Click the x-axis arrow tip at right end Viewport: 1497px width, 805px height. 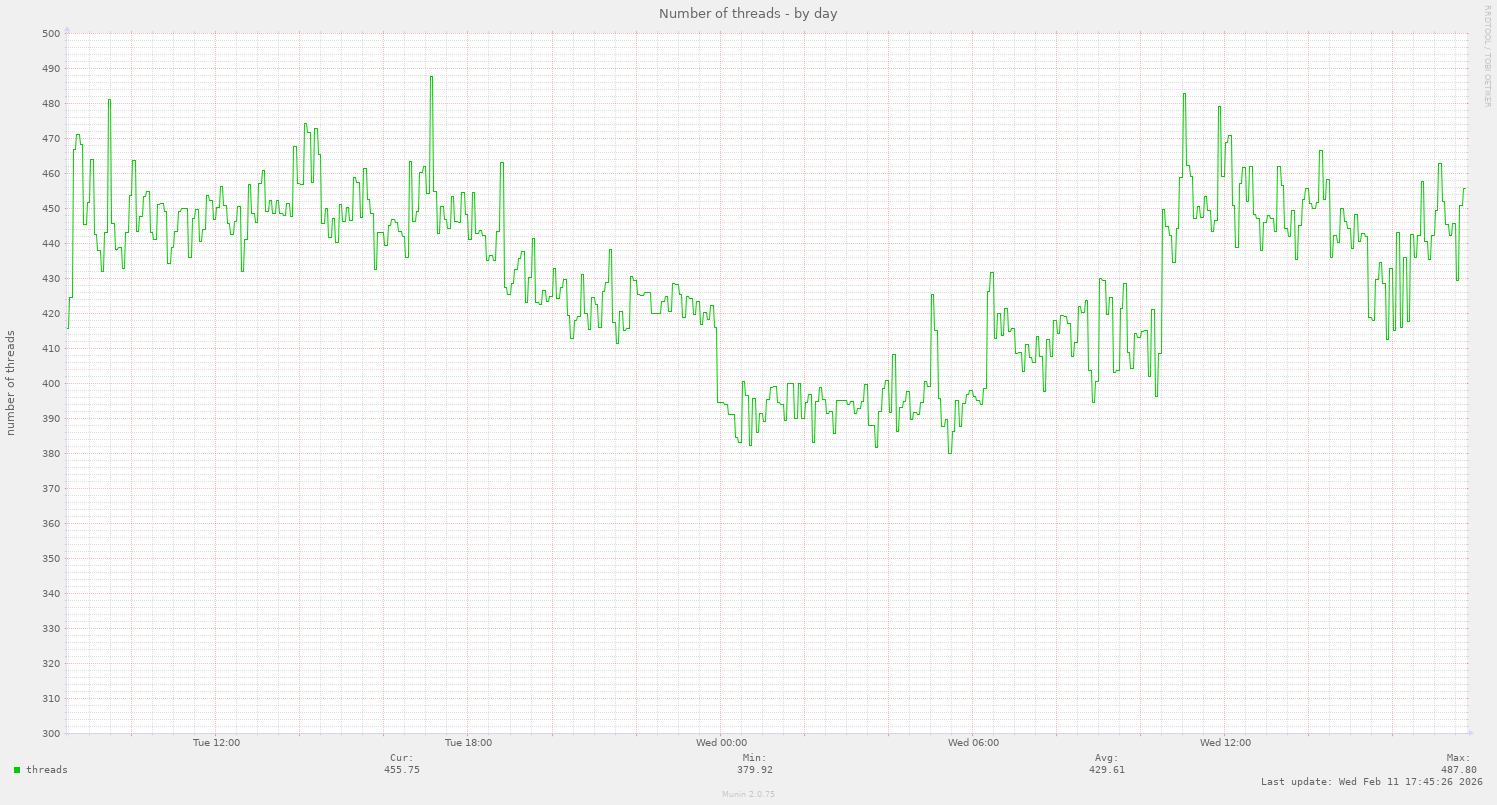(1469, 733)
